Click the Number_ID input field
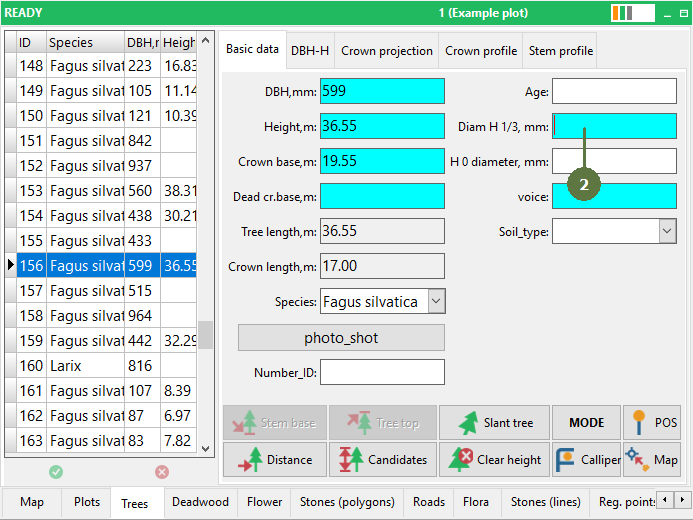This screenshot has height=520, width=693. pyautogui.click(x=382, y=372)
